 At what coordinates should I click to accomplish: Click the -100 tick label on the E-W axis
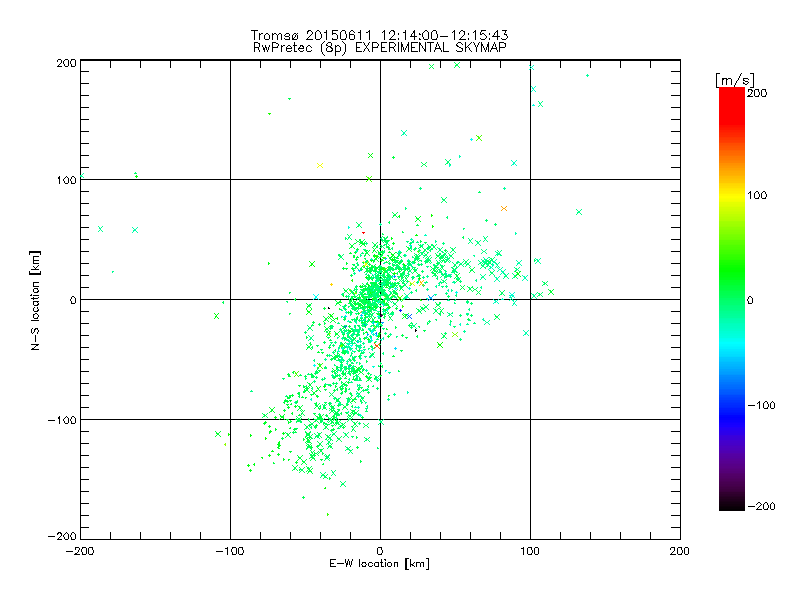230,551
